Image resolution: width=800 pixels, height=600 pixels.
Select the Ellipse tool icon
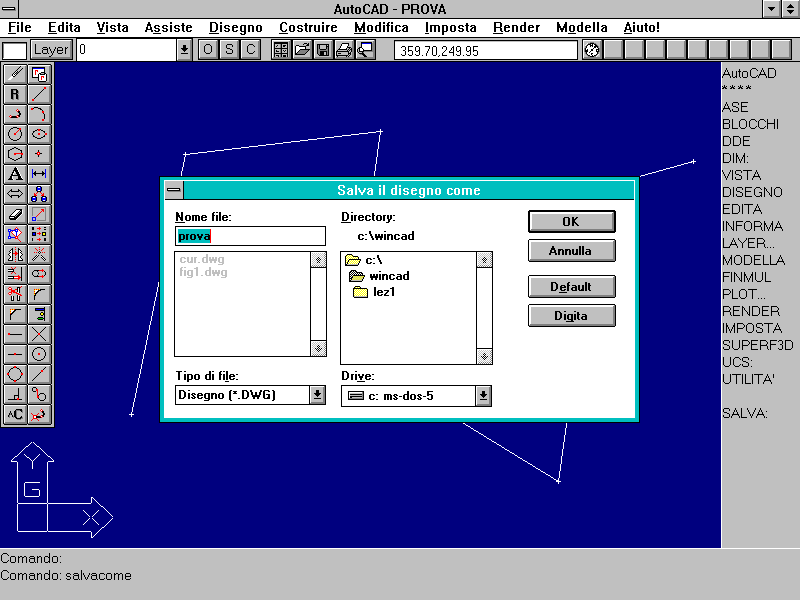[x=39, y=134]
